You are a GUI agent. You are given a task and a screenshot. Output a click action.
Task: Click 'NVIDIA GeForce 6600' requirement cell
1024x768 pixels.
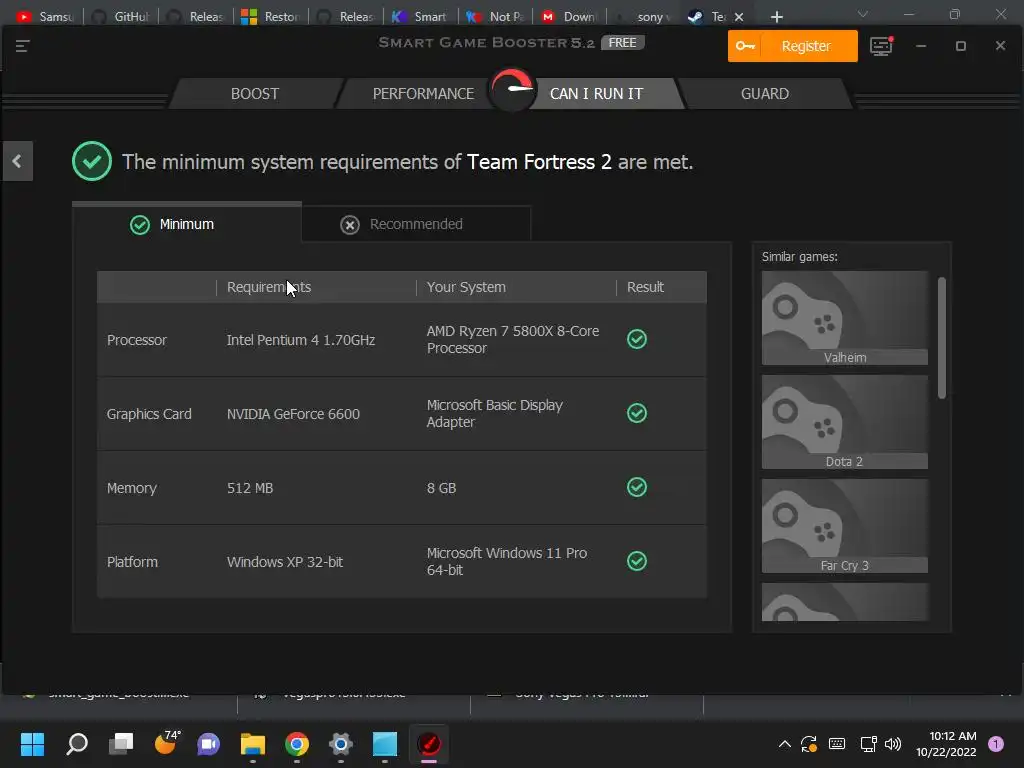tap(293, 414)
